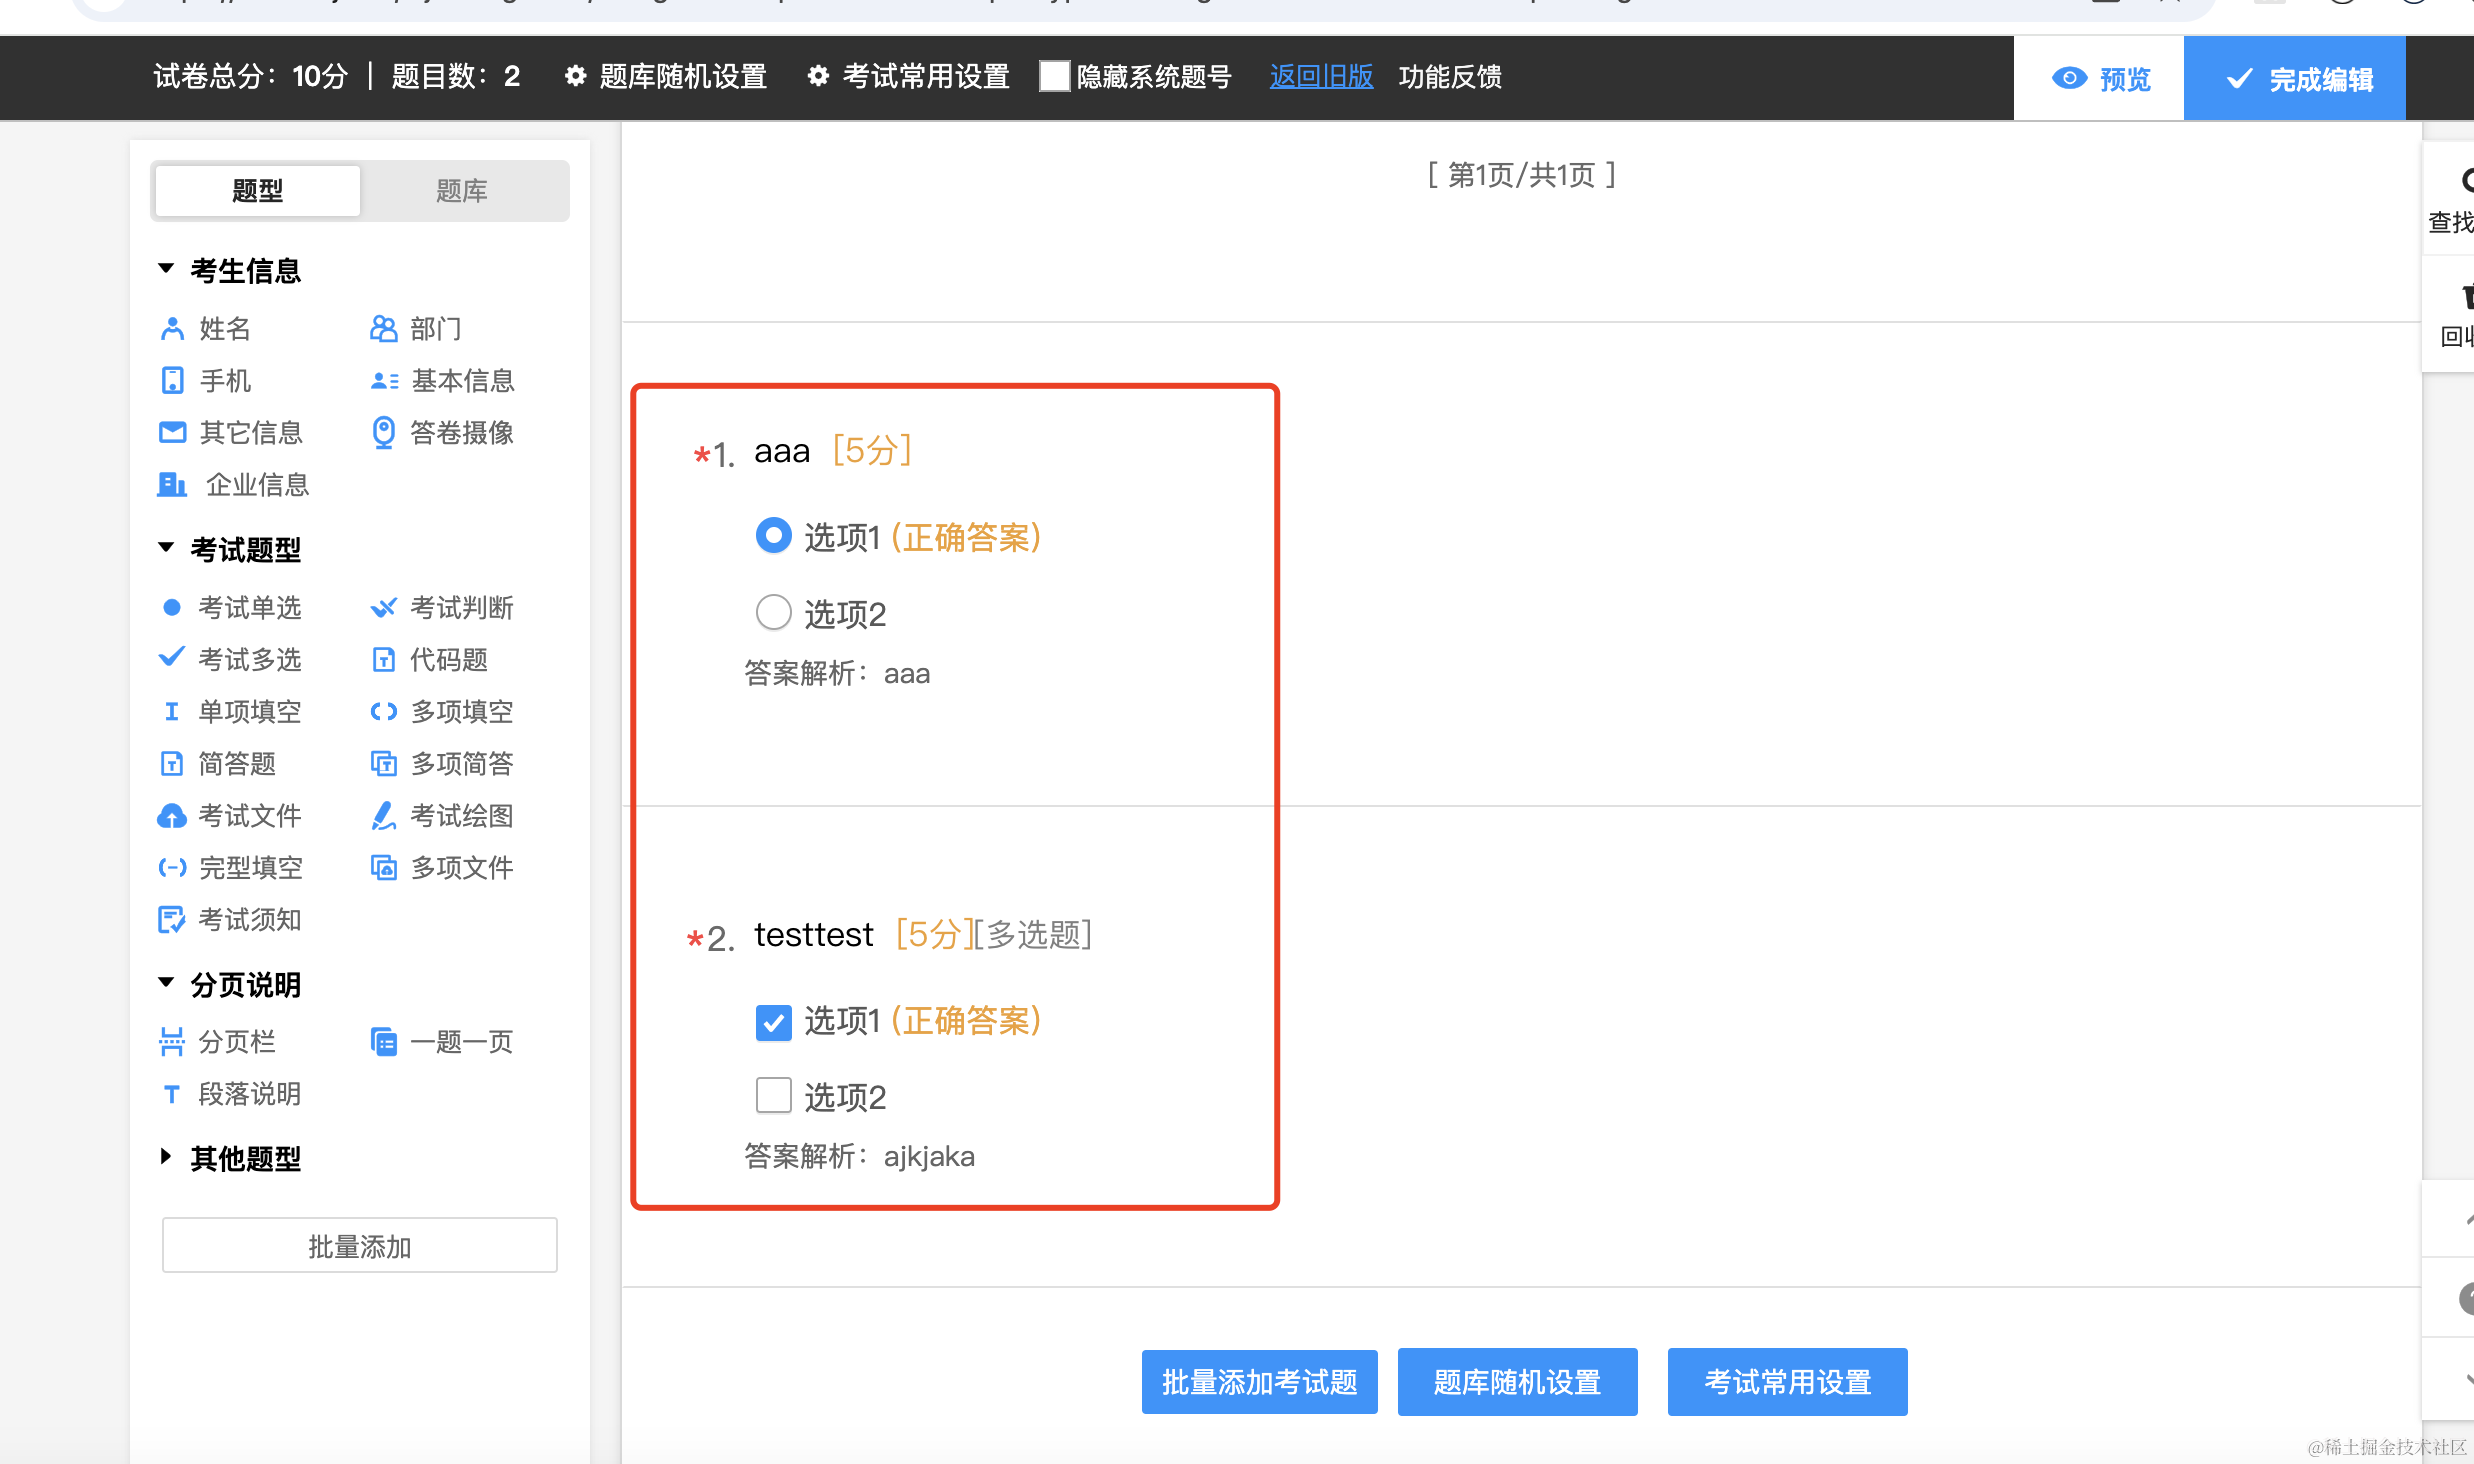Toggle the 隐藏系统题号 checkbox
The image size is (2474, 1464).
1054,76
